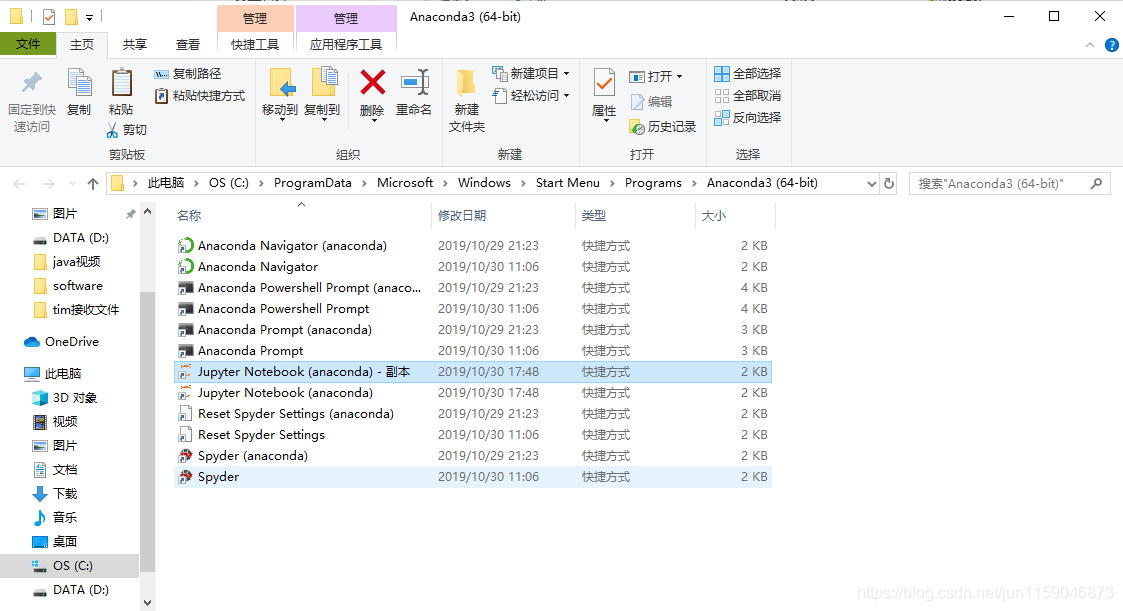
Task: Refresh the address bar location
Action: 889,183
